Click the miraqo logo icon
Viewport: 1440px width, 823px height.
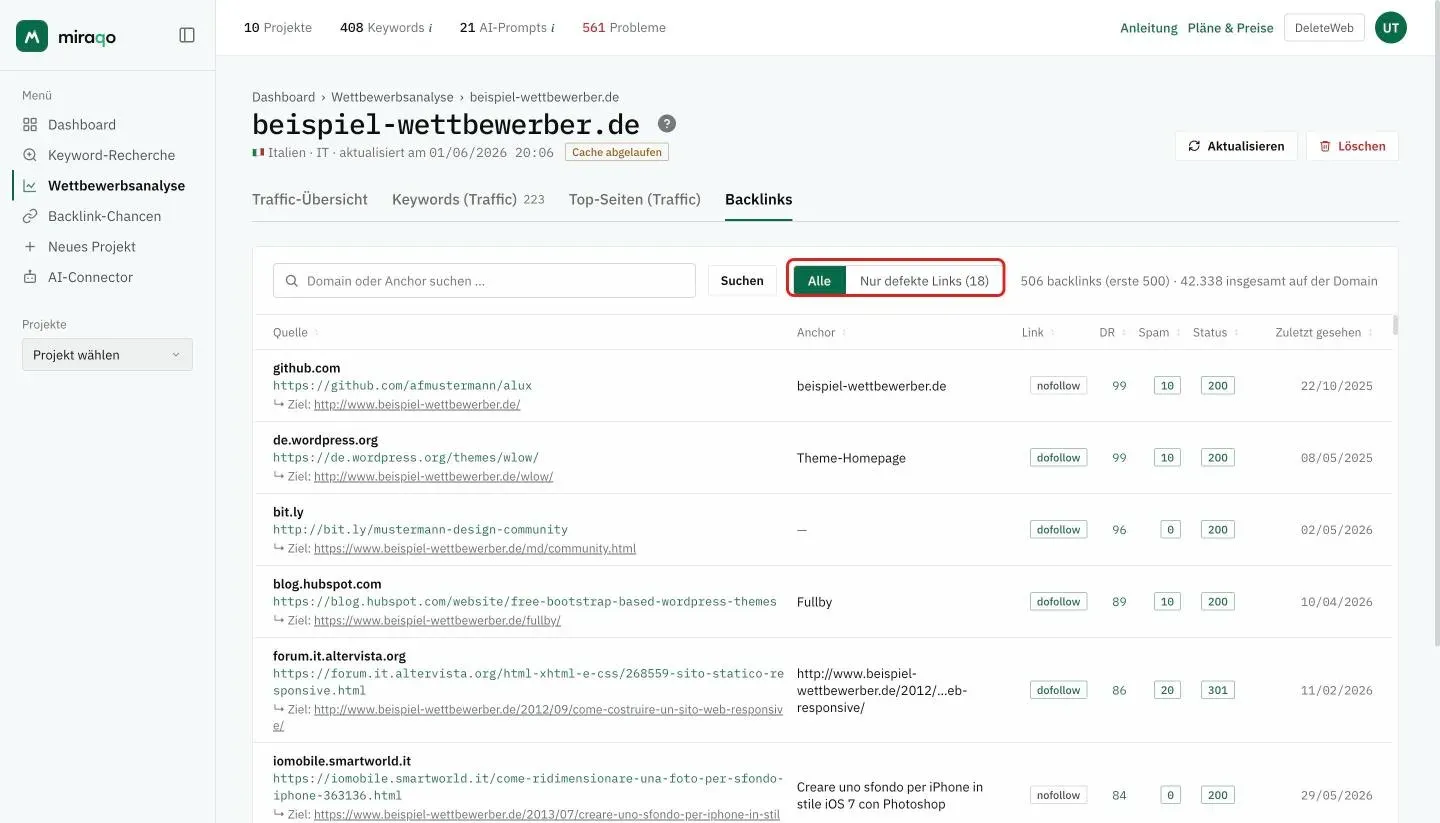tap(32, 36)
